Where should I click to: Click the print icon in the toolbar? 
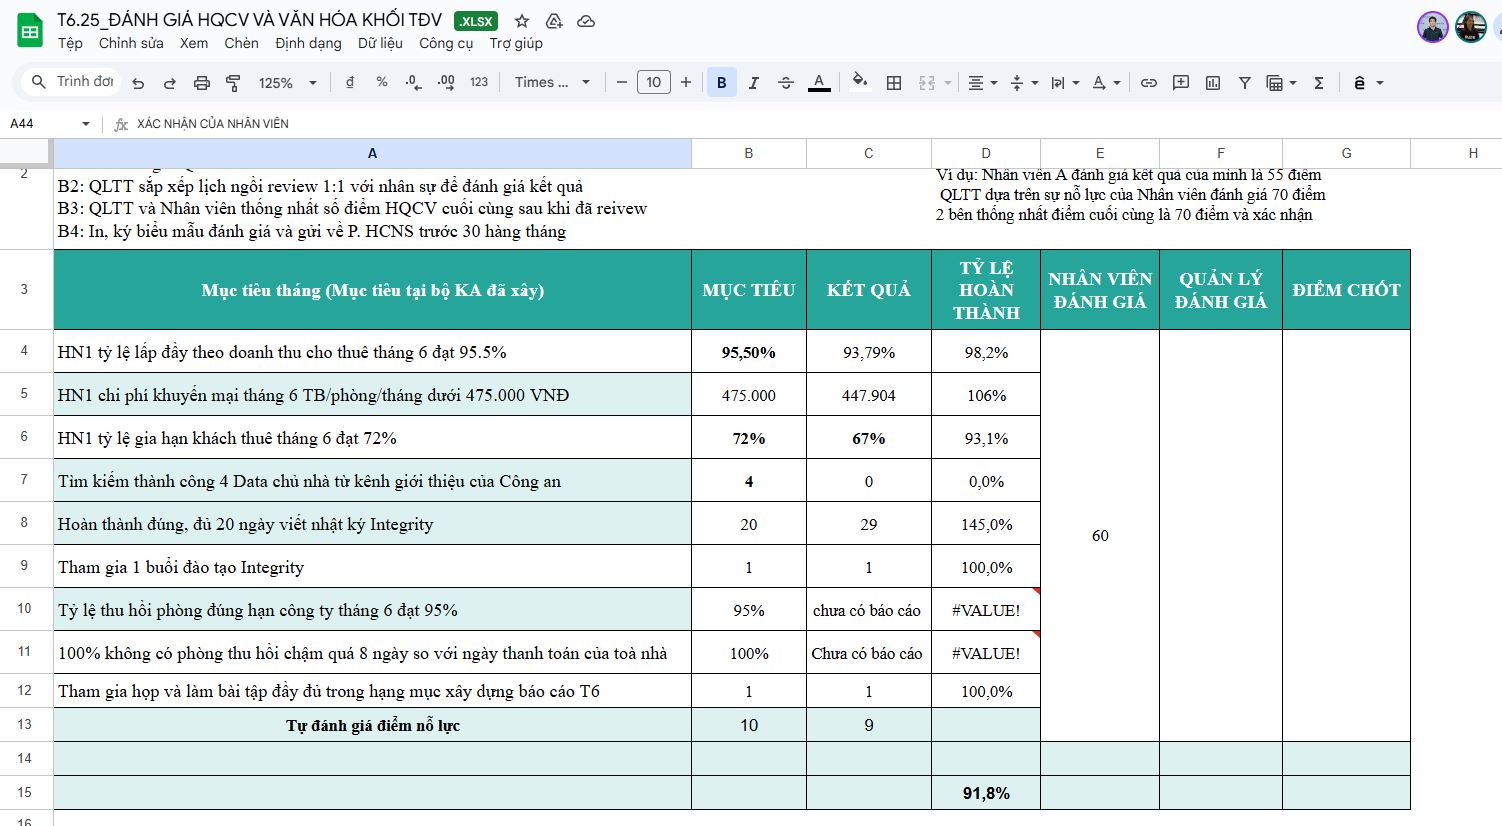pos(201,83)
